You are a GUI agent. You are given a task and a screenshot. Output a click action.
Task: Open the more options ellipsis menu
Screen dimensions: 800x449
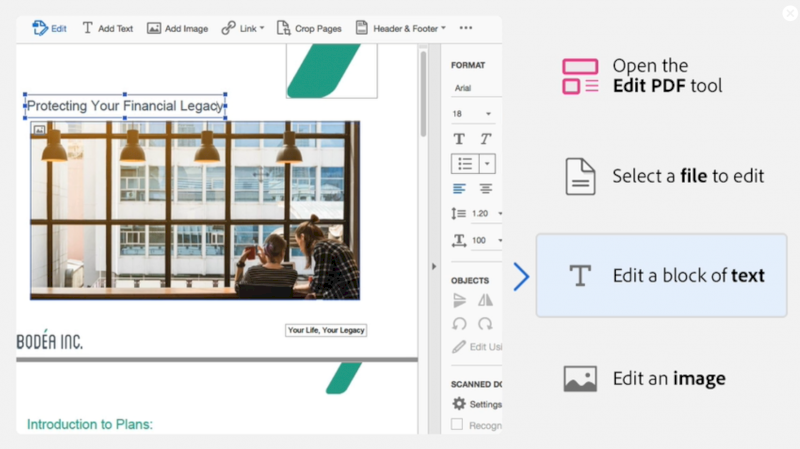pyautogui.click(x=466, y=28)
